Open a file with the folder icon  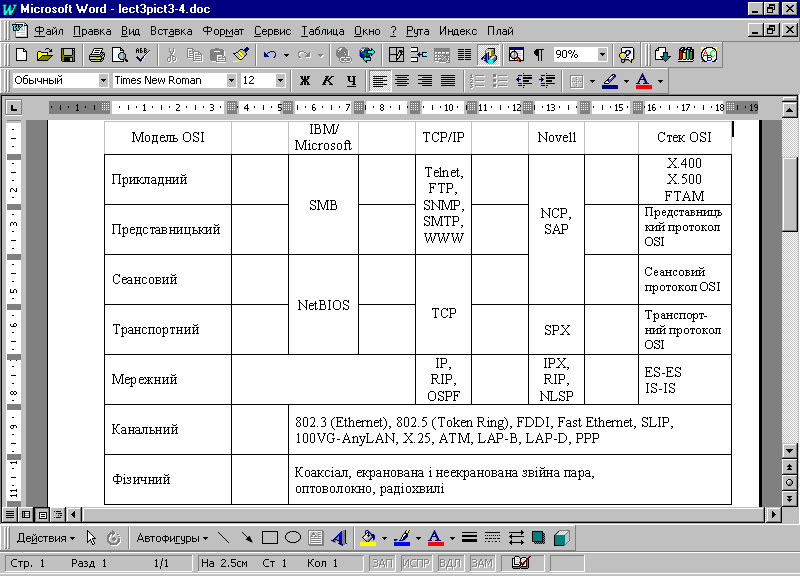pos(44,55)
